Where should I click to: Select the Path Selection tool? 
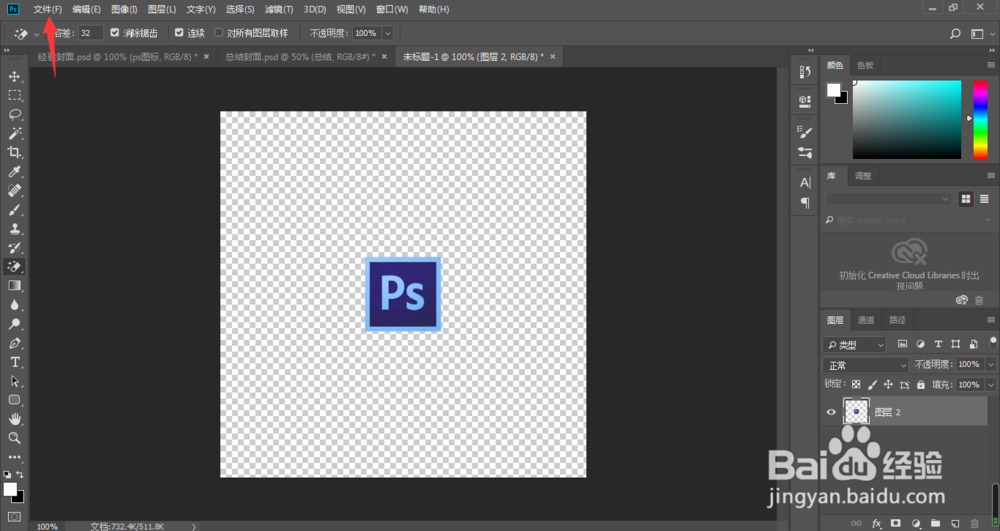14,381
